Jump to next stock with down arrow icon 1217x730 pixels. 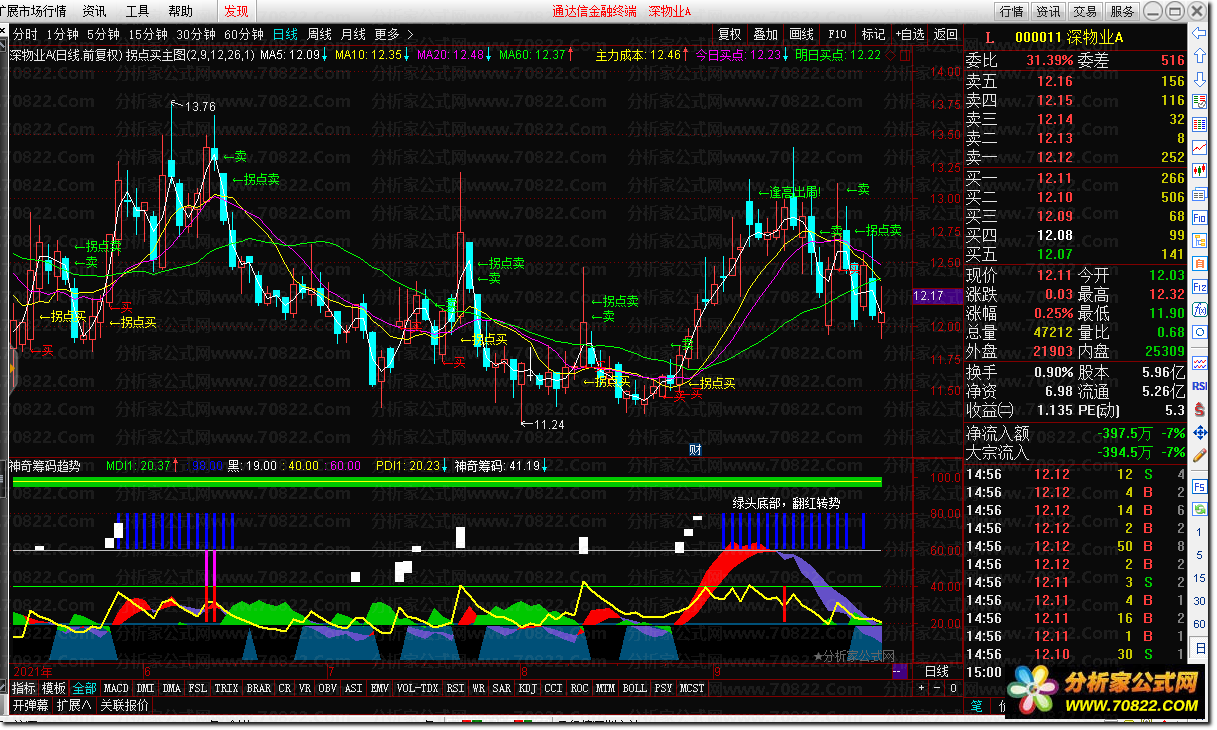pyautogui.click(x=1199, y=79)
